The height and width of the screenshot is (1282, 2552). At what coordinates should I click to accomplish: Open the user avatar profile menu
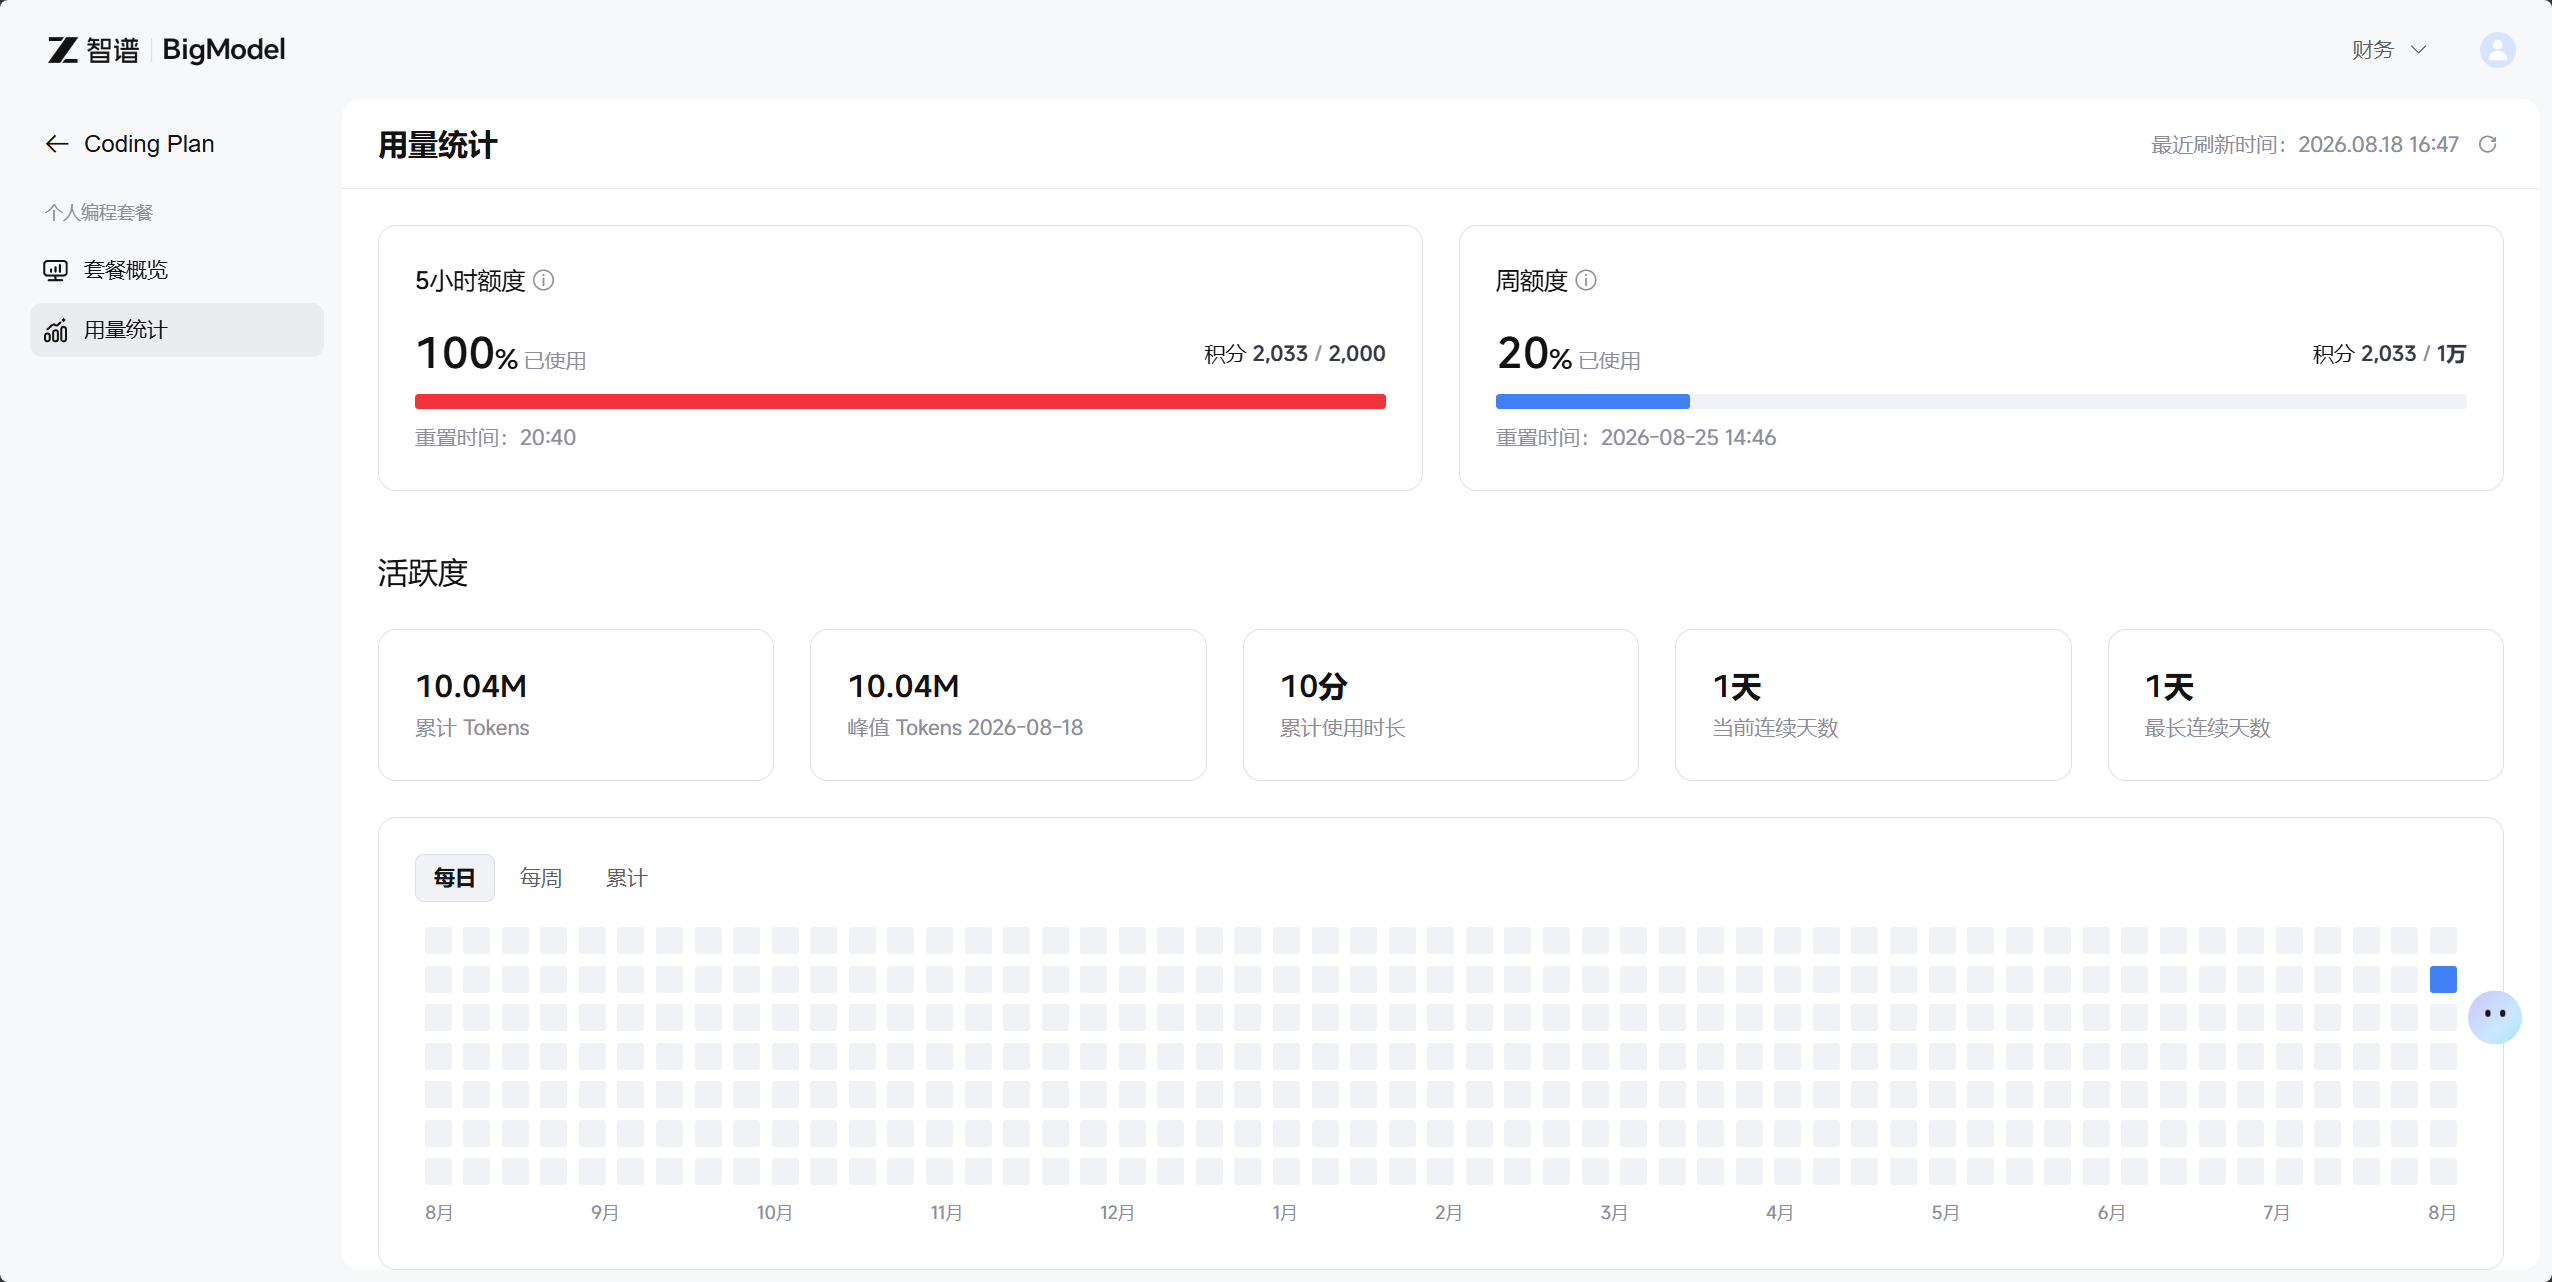(2497, 50)
